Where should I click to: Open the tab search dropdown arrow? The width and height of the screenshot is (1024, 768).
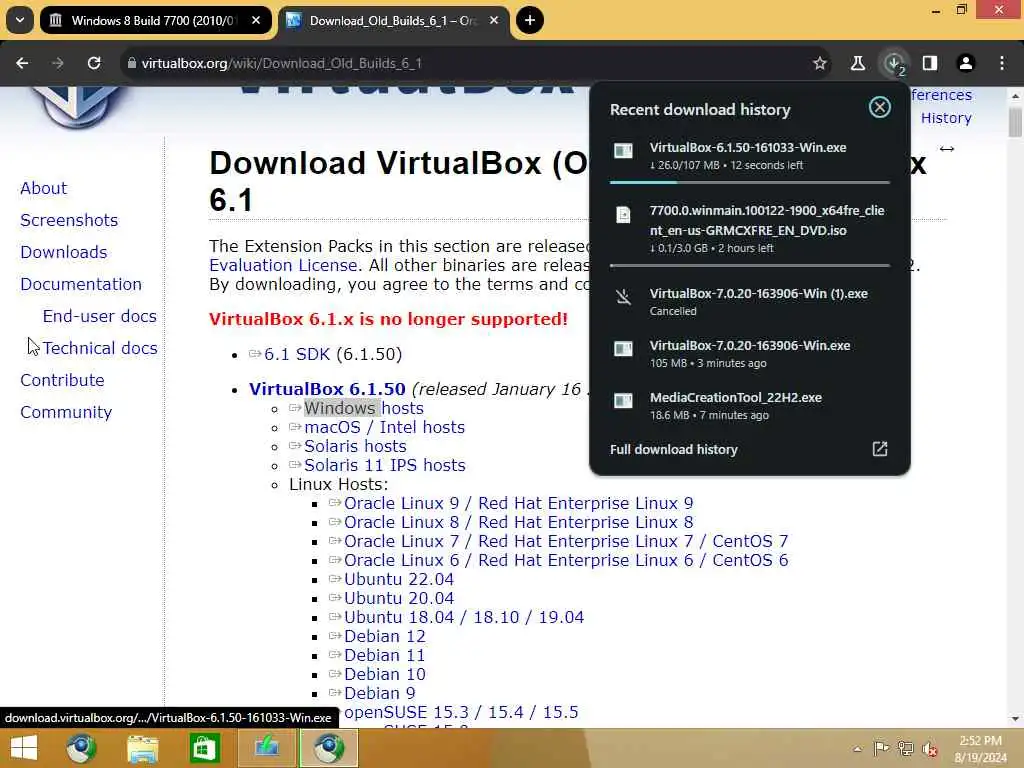(x=20, y=20)
